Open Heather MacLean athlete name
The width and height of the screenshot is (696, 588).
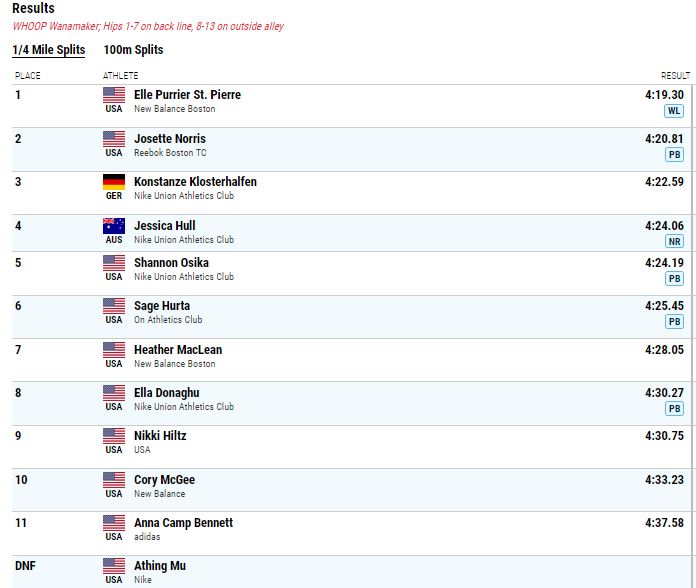click(x=178, y=350)
